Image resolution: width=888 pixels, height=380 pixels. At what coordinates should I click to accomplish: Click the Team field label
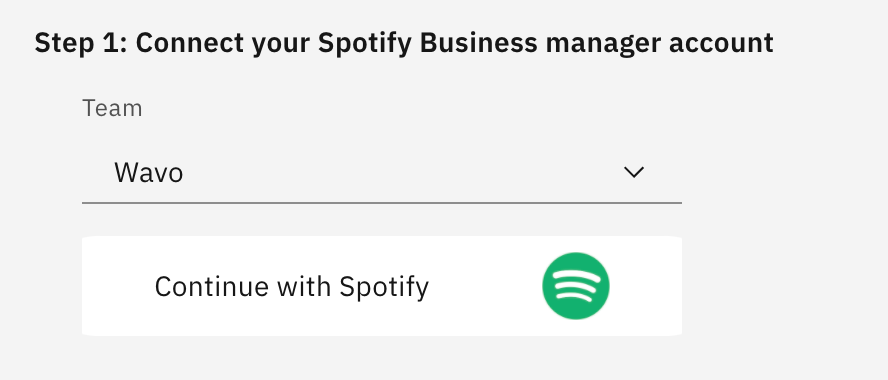coord(112,108)
